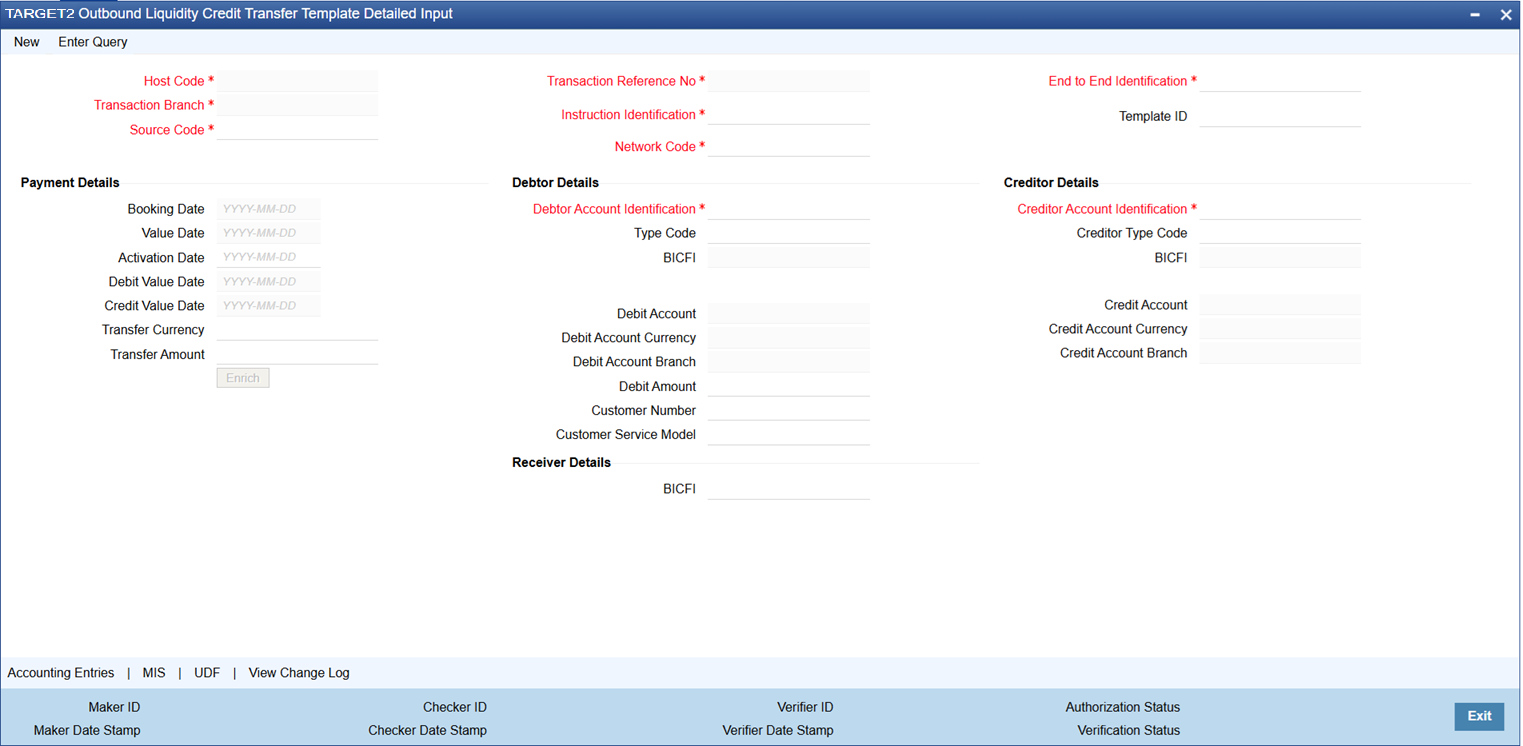Click the Debit Value Date field

tap(268, 282)
